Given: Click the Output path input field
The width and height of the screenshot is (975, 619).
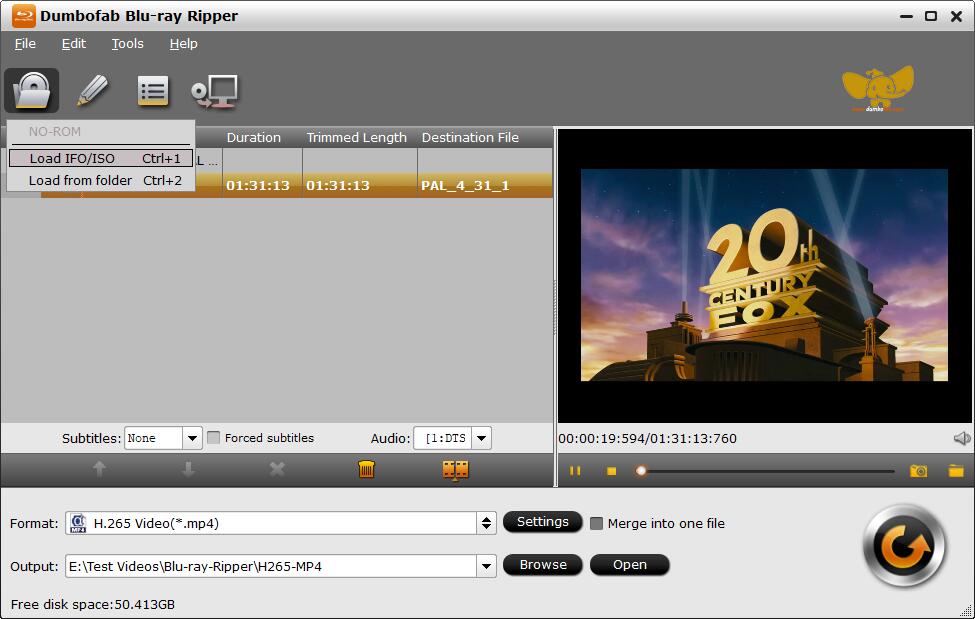Looking at the screenshot, I should (271, 566).
